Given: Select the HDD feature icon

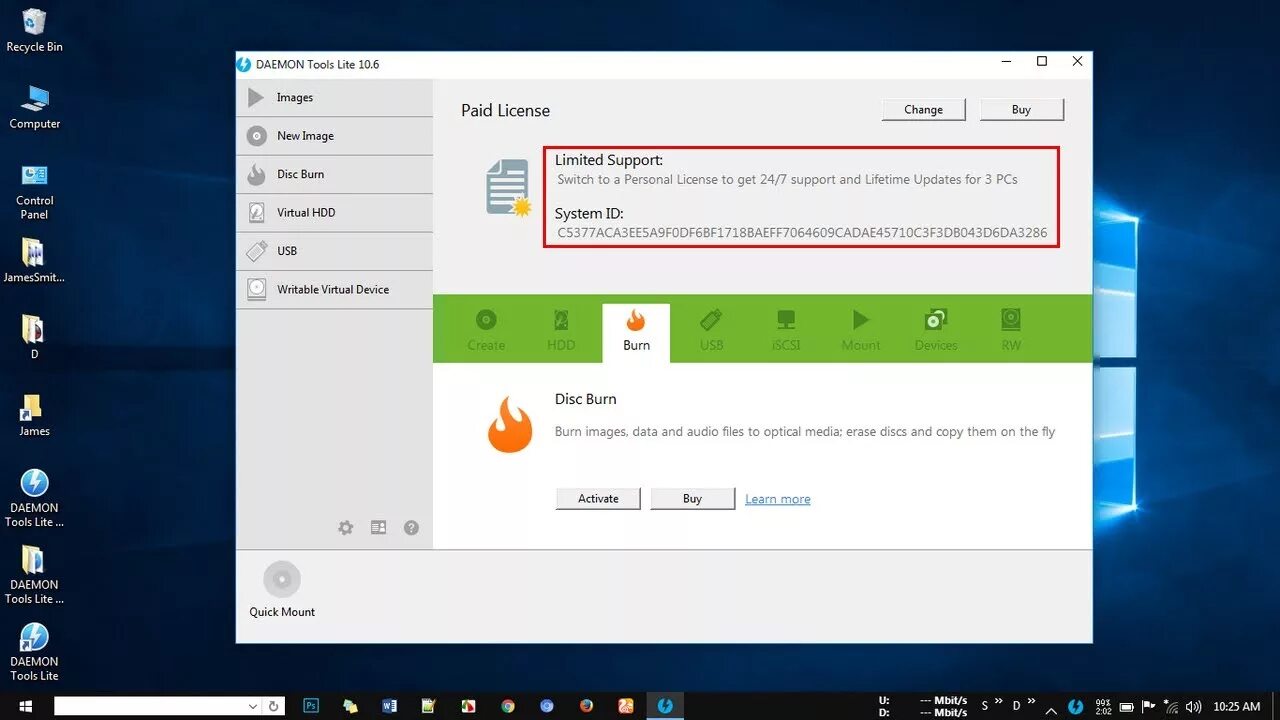Looking at the screenshot, I should point(561,330).
